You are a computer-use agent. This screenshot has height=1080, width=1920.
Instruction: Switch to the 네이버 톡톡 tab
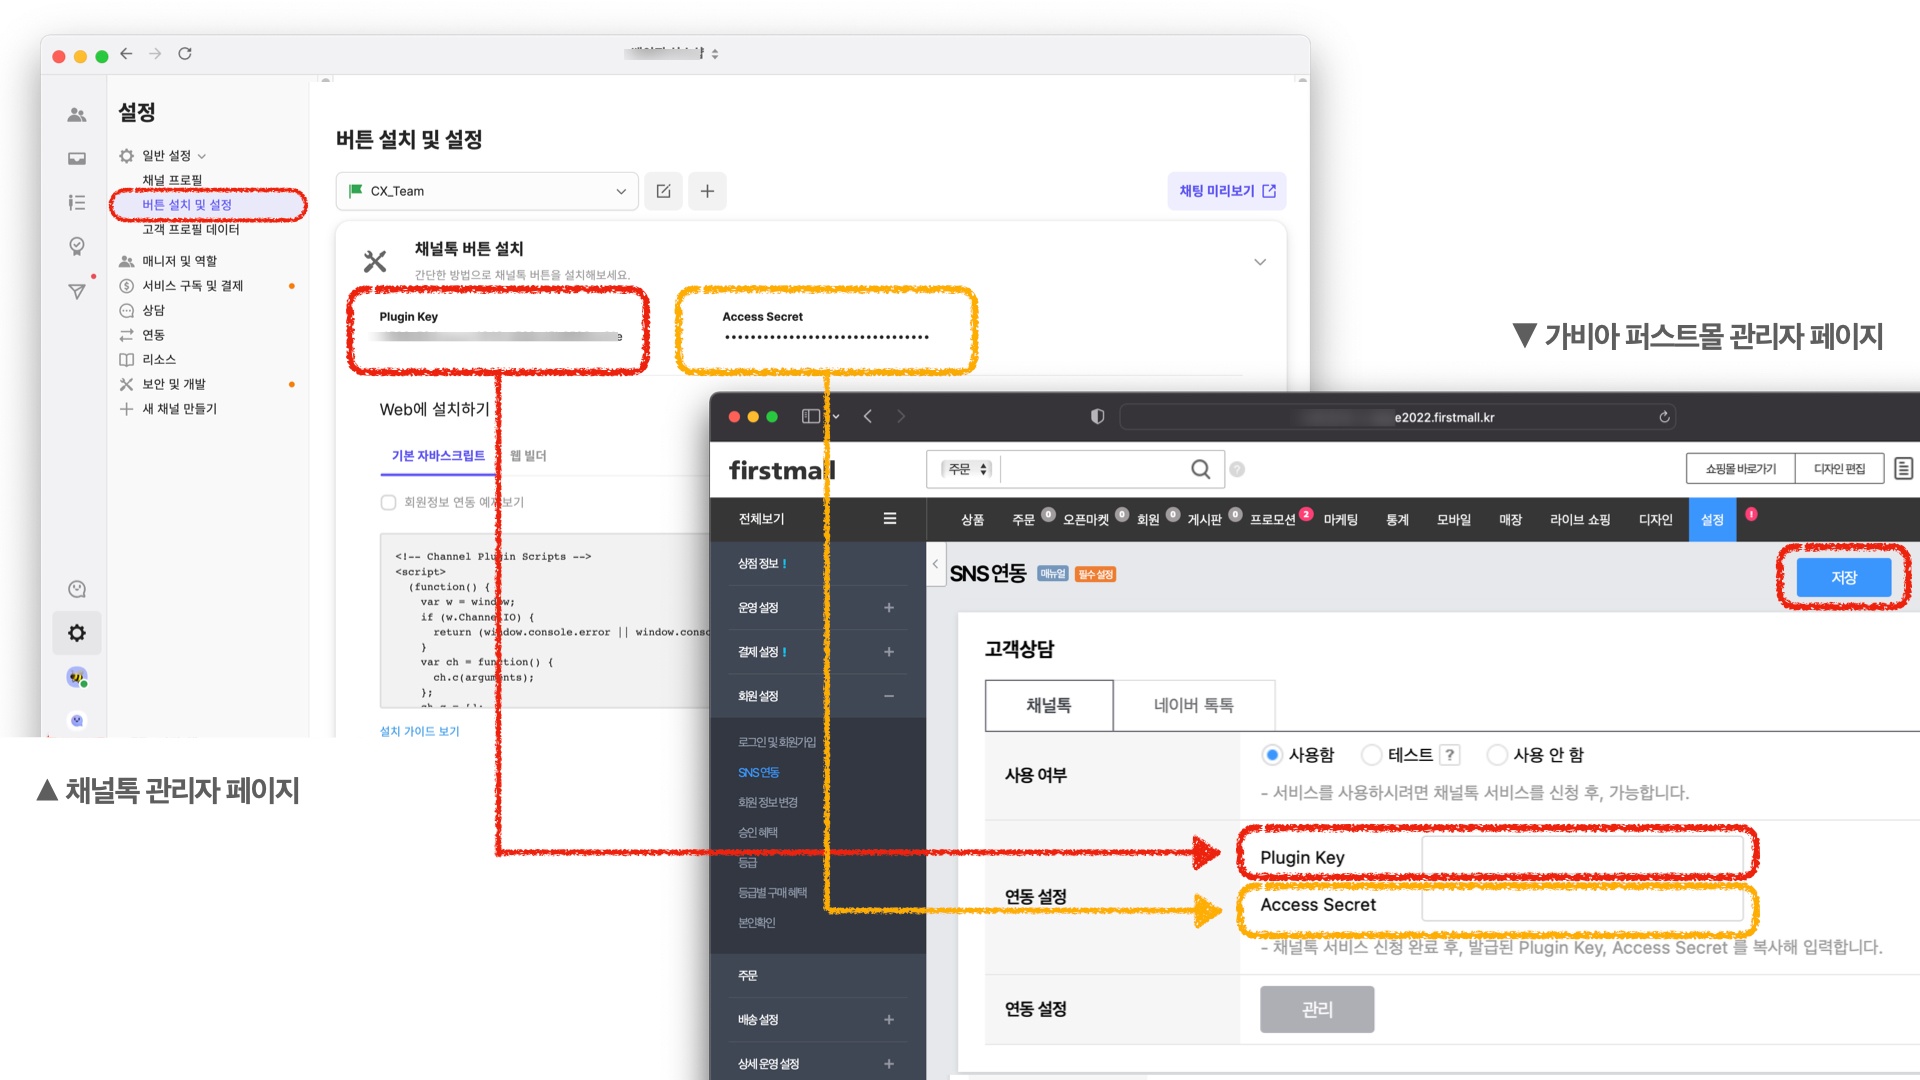(1193, 705)
